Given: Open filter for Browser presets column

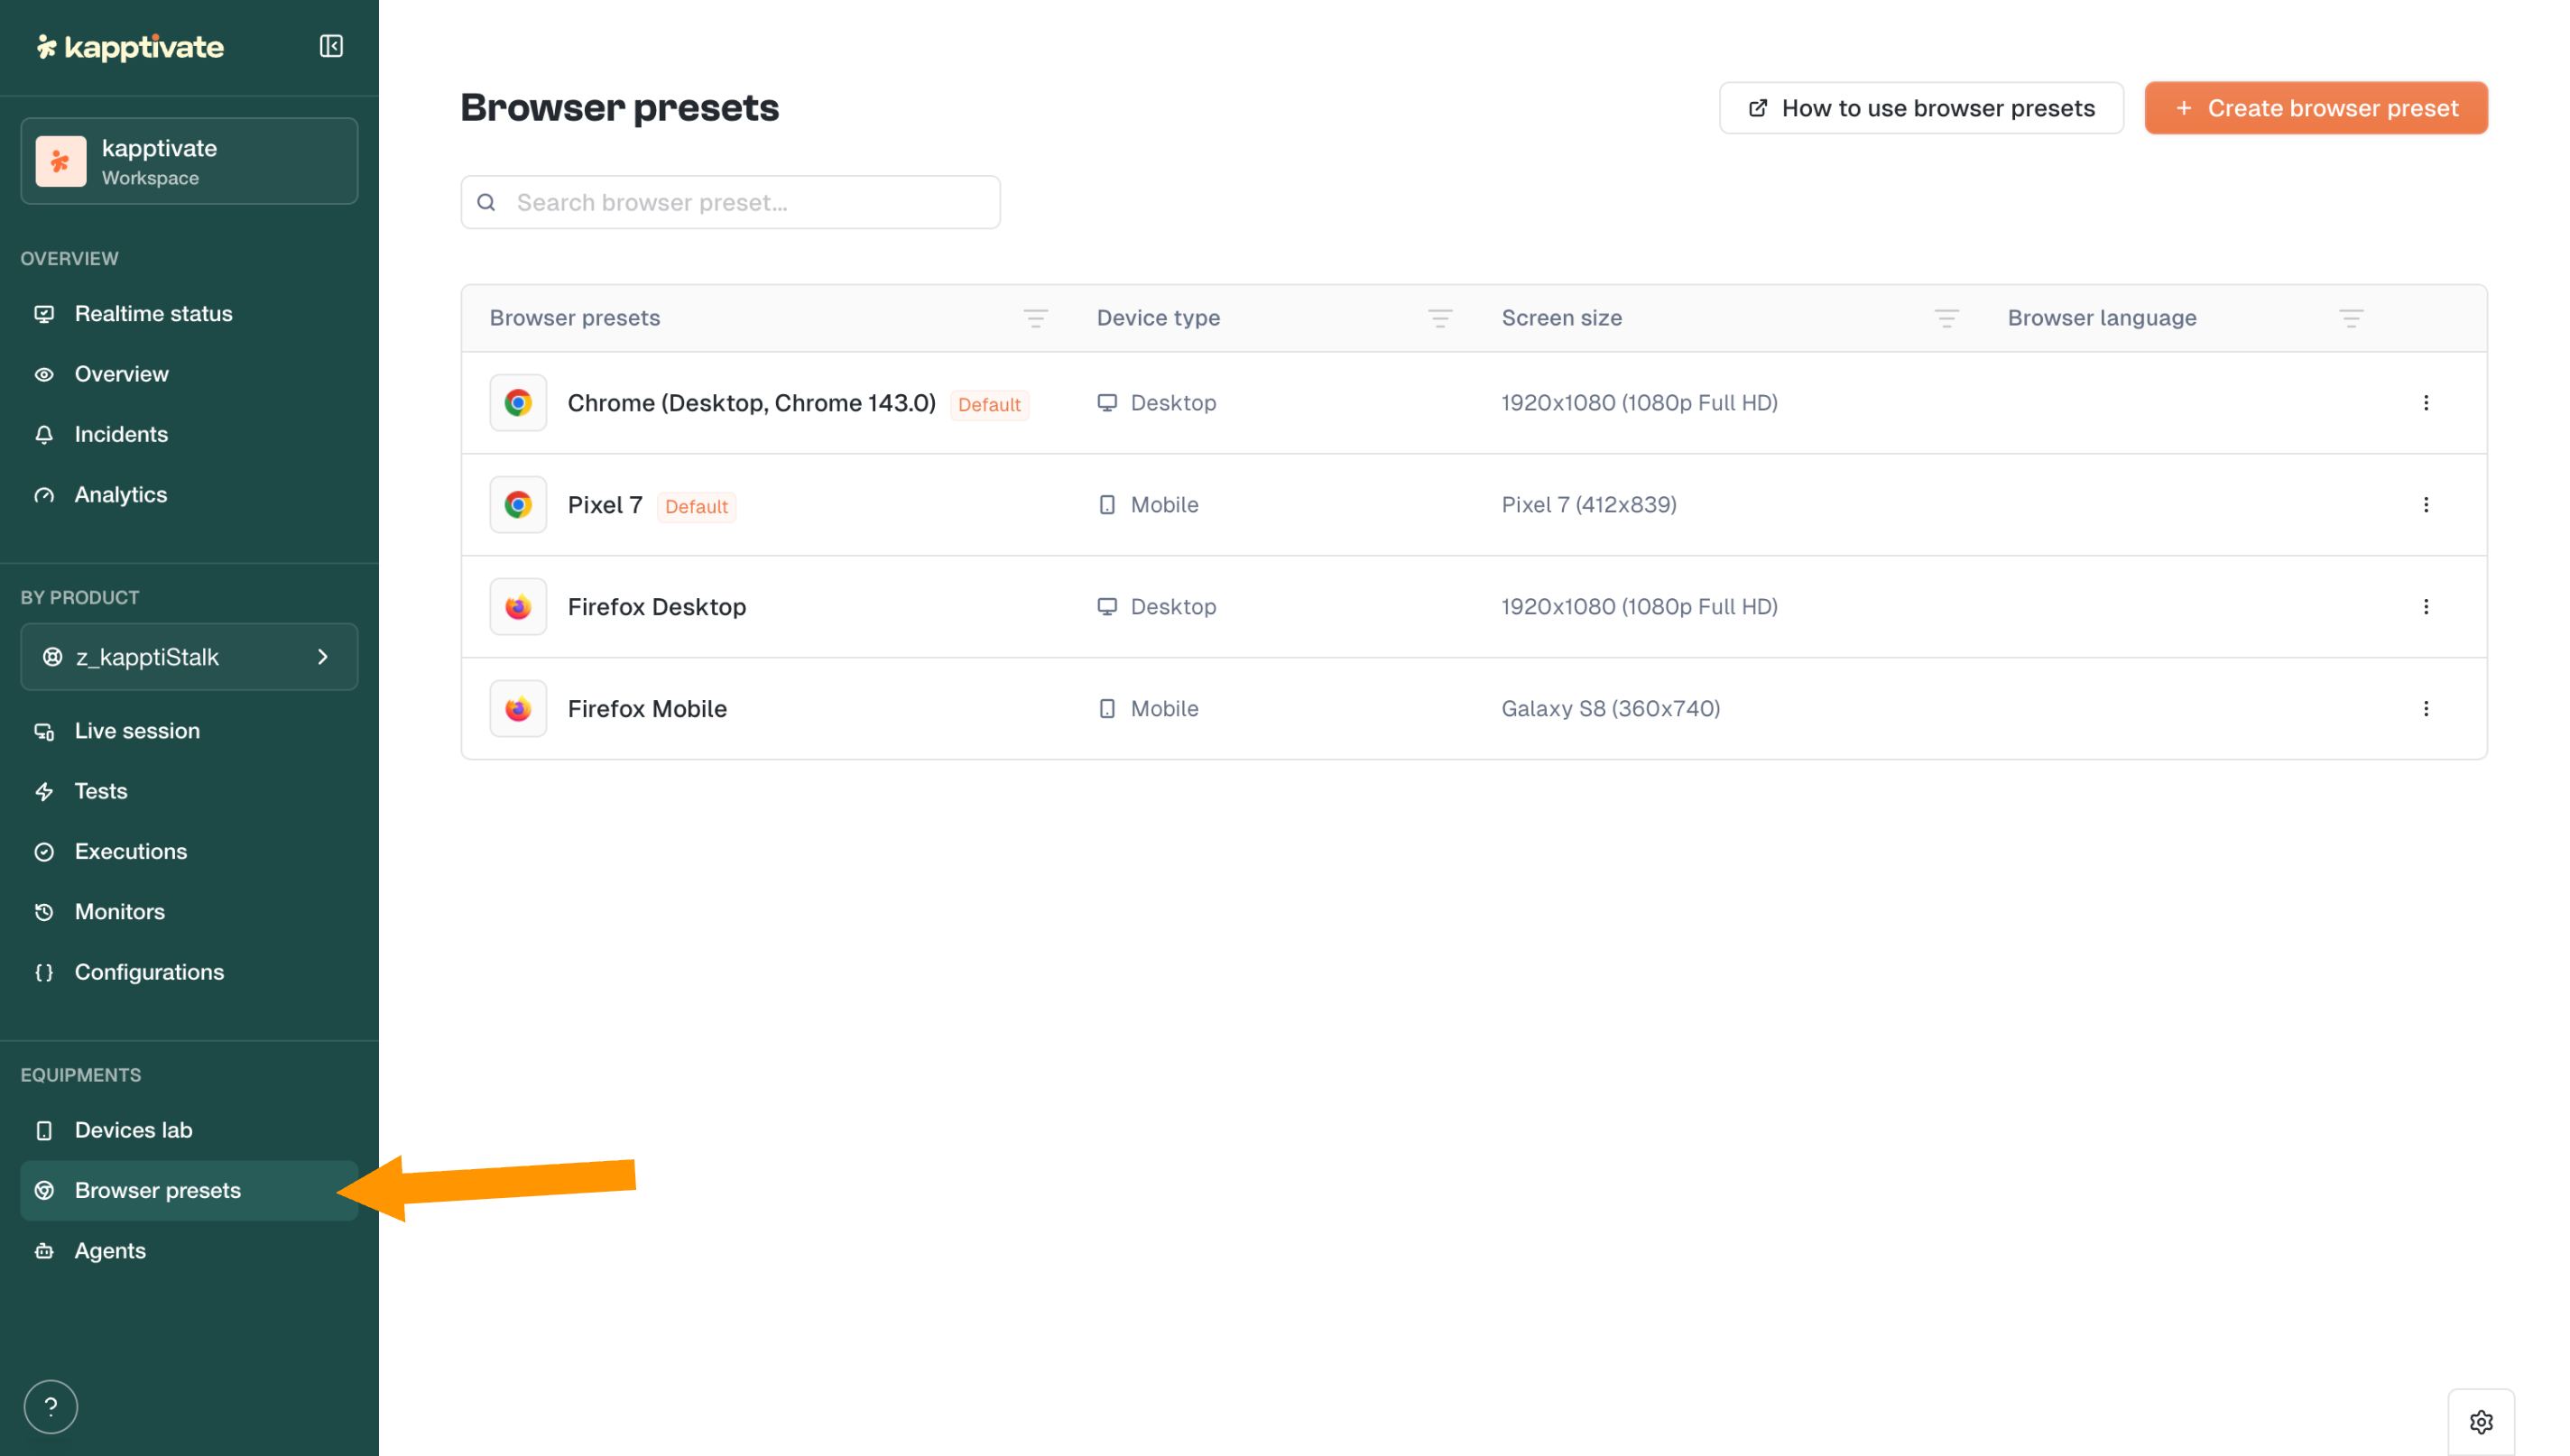Looking at the screenshot, I should [1035, 318].
